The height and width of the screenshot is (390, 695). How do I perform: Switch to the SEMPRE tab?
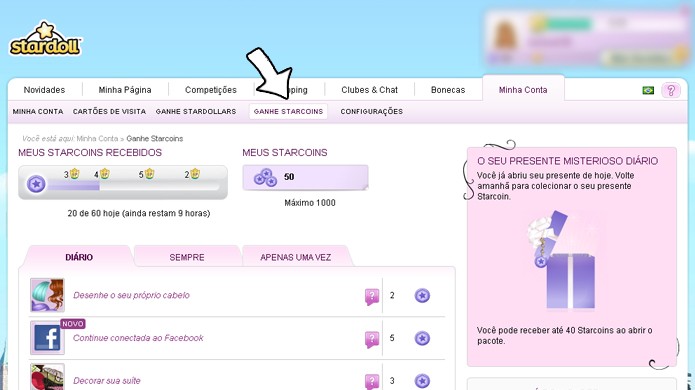(187, 257)
